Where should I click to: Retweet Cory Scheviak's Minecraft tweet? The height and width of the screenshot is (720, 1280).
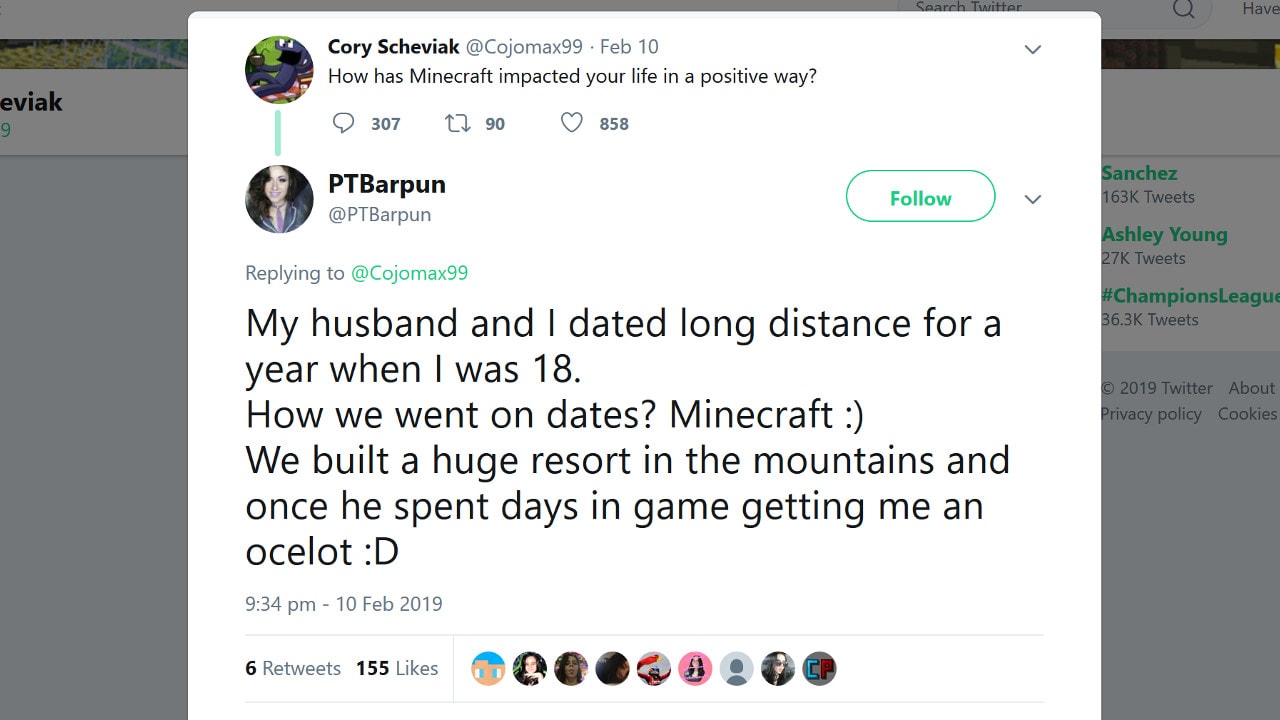(x=457, y=123)
